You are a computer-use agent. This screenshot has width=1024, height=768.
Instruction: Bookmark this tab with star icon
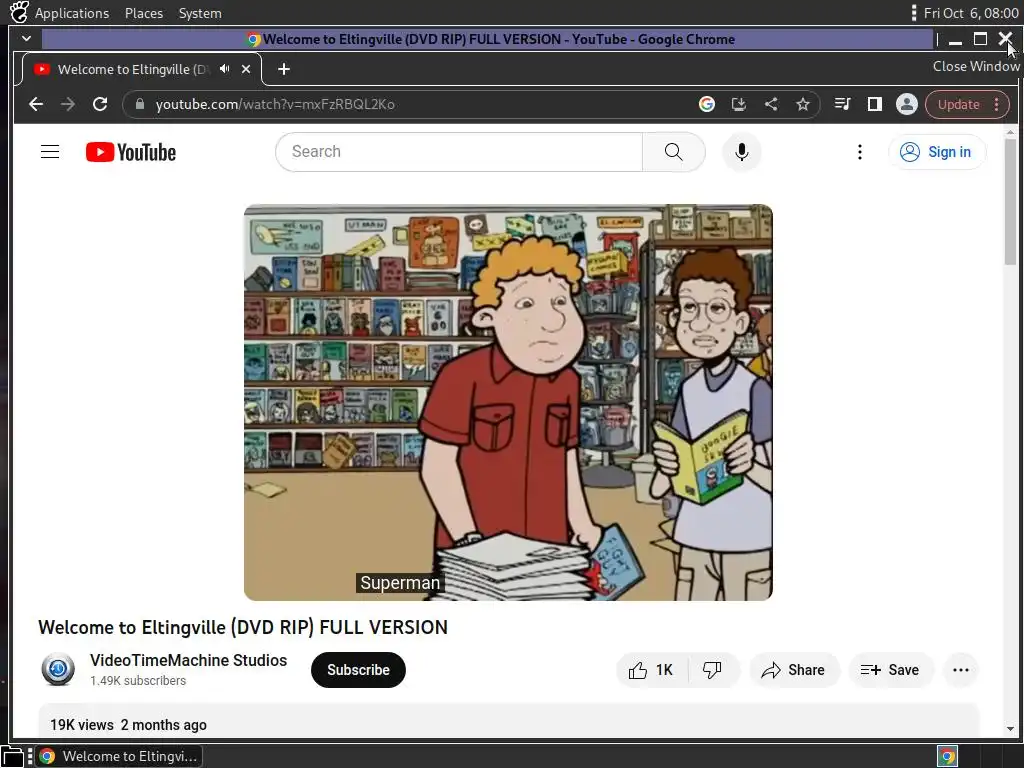(803, 104)
